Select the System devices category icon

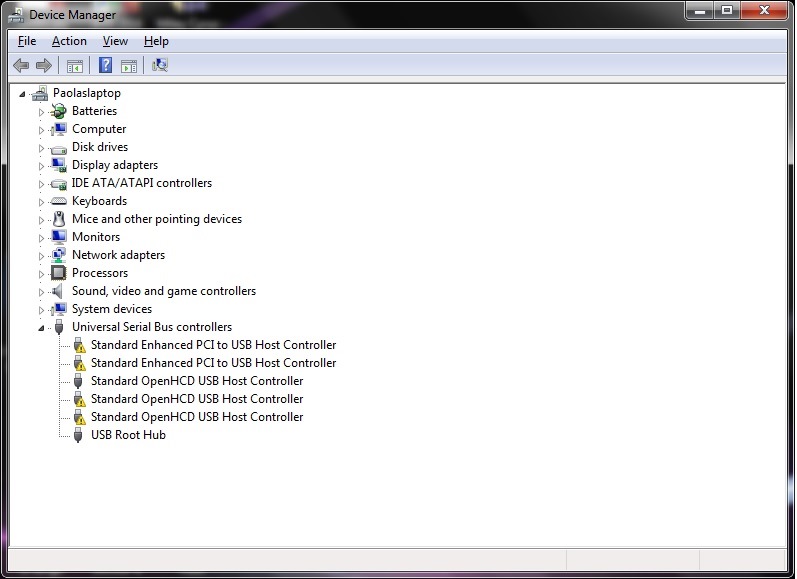(x=59, y=309)
